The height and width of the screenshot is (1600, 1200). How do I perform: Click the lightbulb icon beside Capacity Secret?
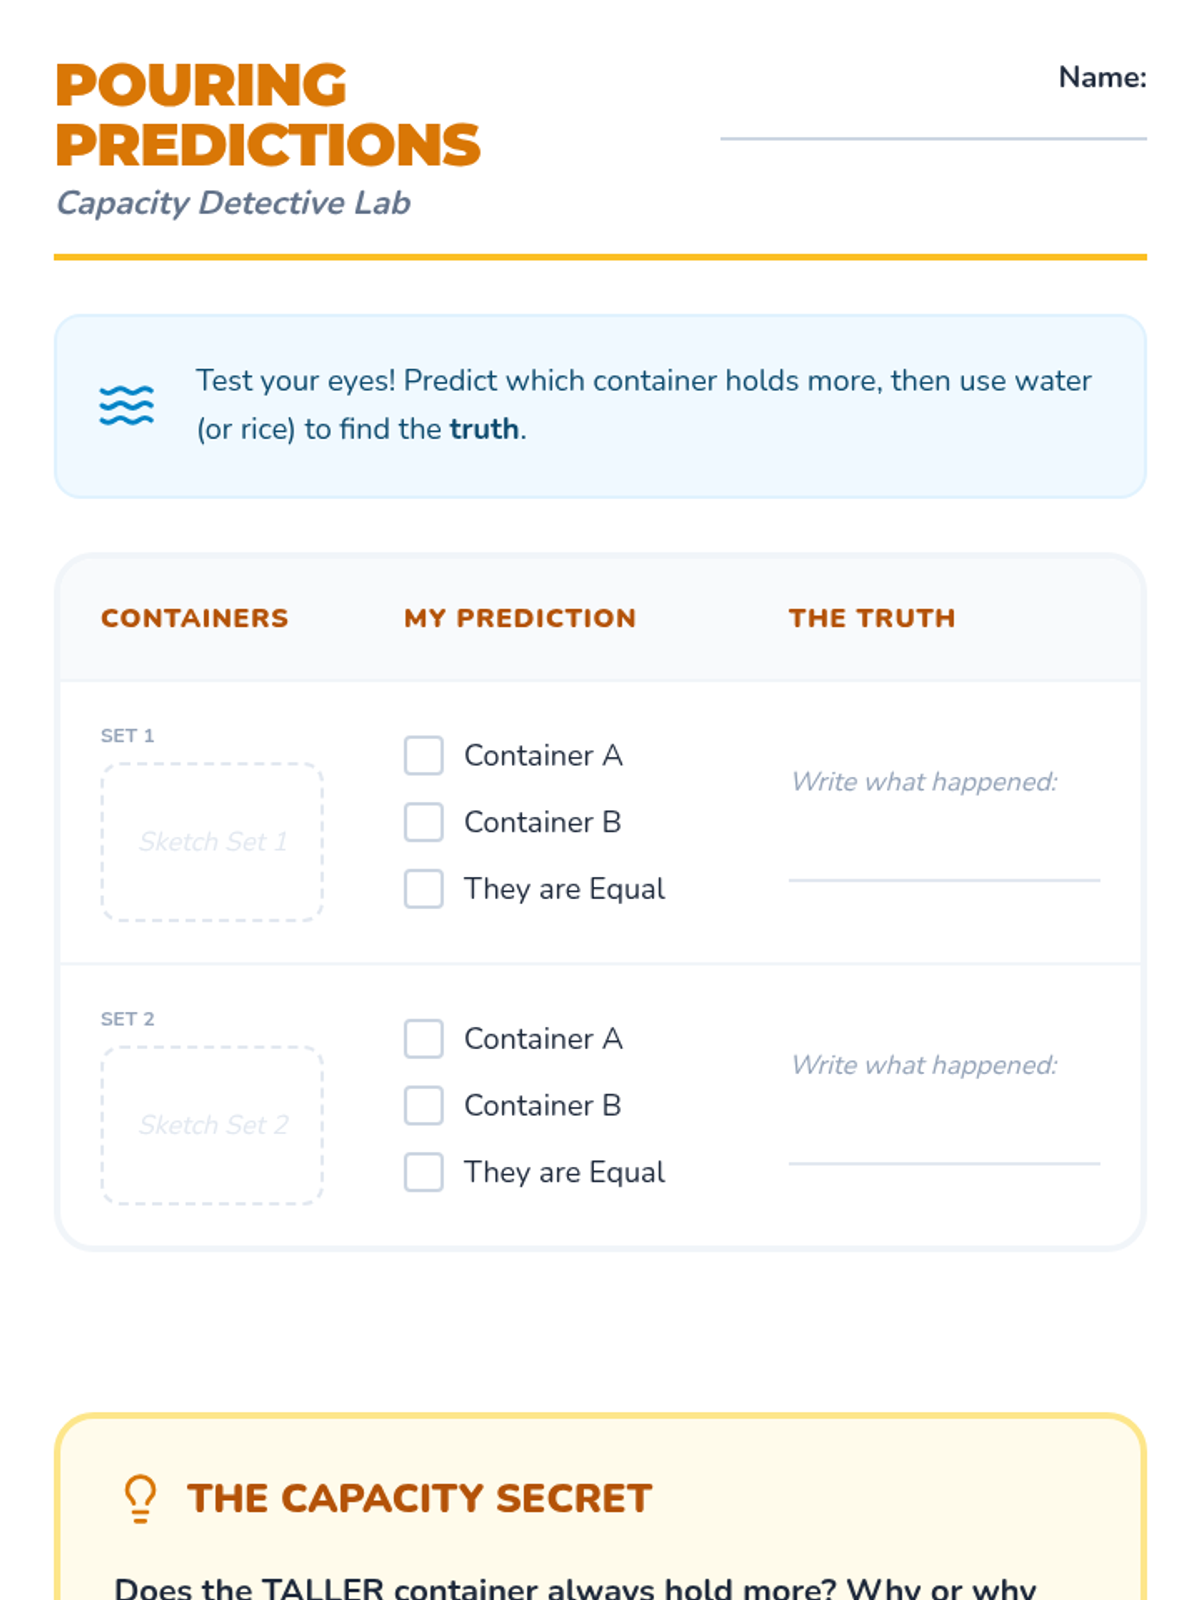pyautogui.click(x=140, y=1498)
